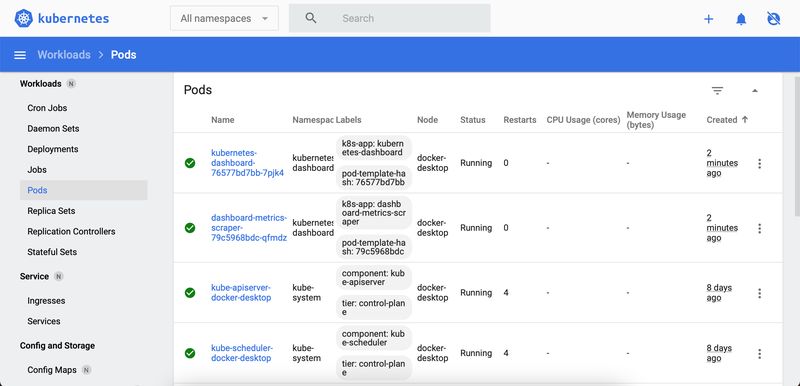The width and height of the screenshot is (800, 386).
Task: Click the N badge next to Config Maps
Action: 87,370
